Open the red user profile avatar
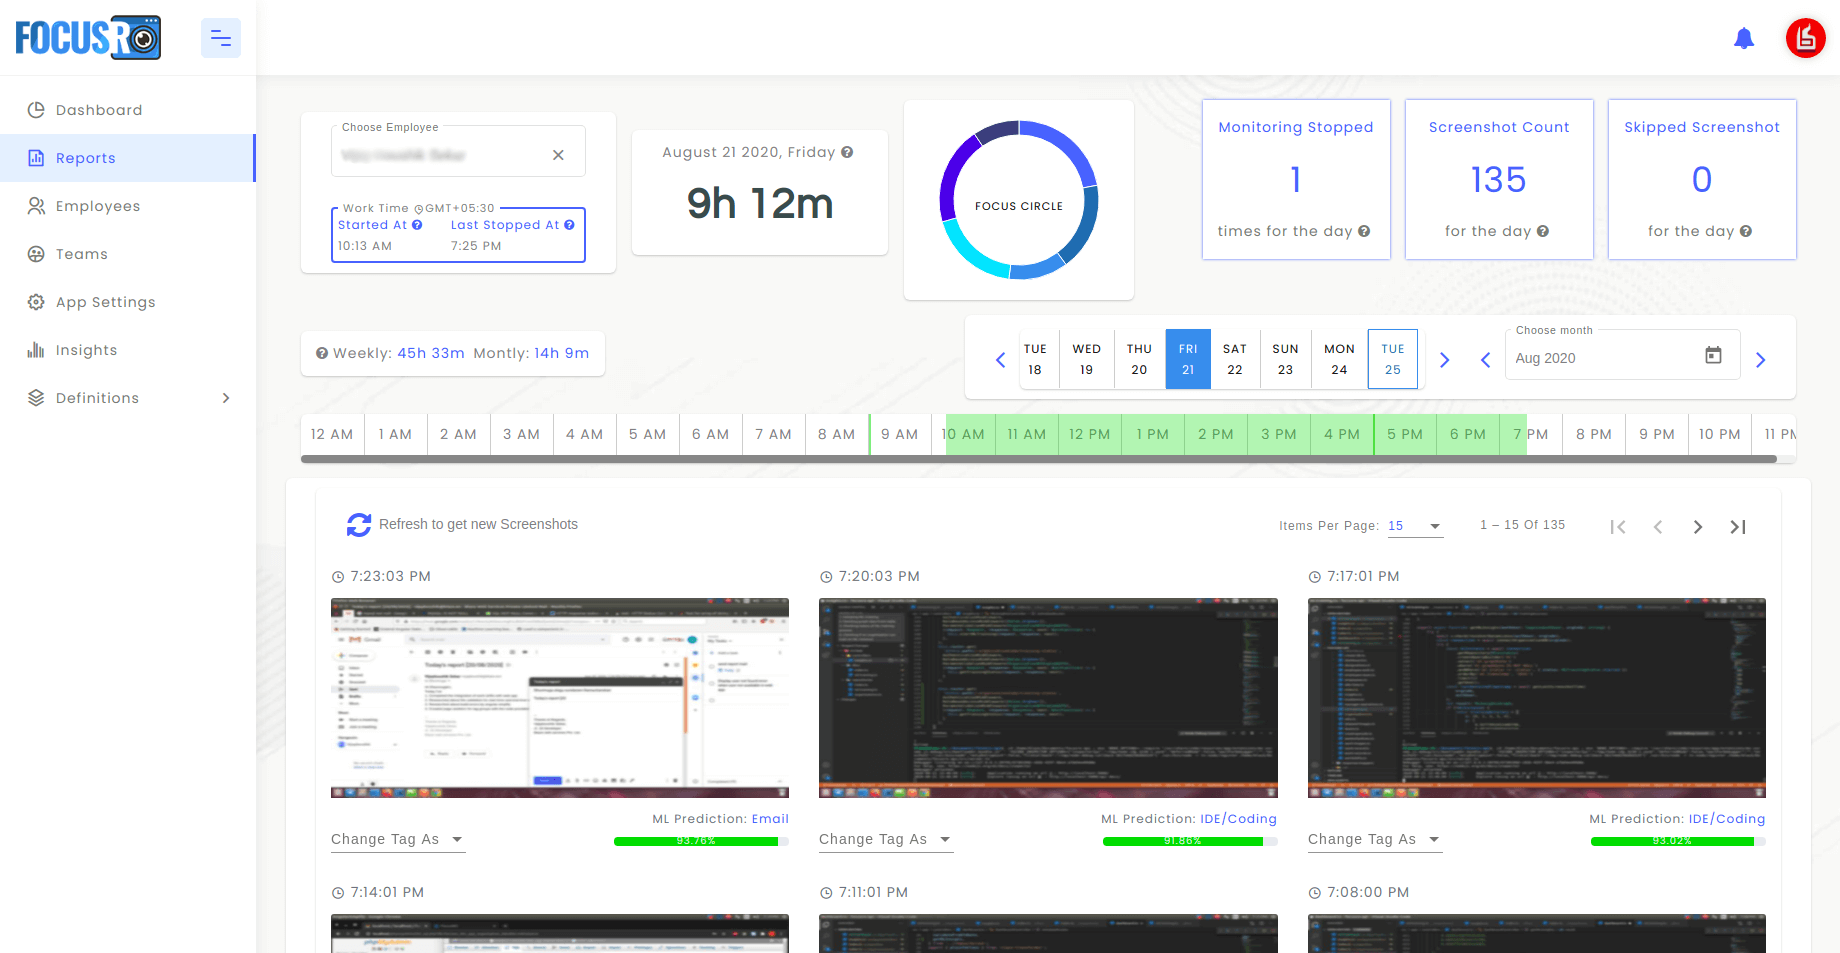1840x953 pixels. (x=1805, y=39)
